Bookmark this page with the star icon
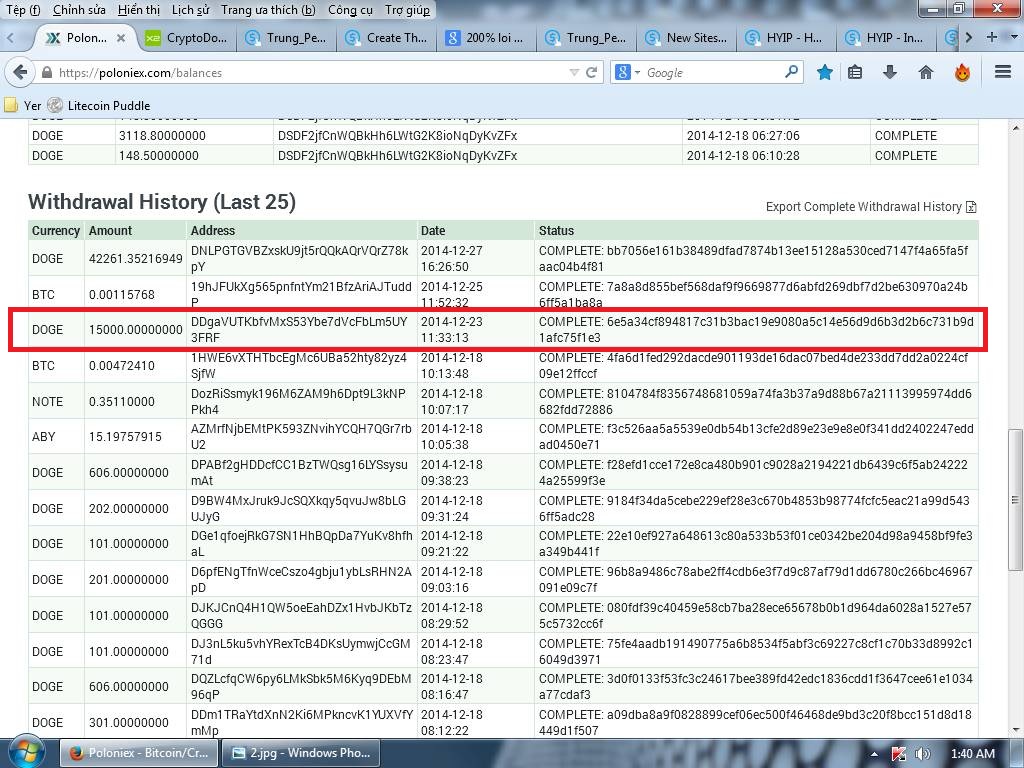The height and width of the screenshot is (768, 1024). click(x=825, y=72)
